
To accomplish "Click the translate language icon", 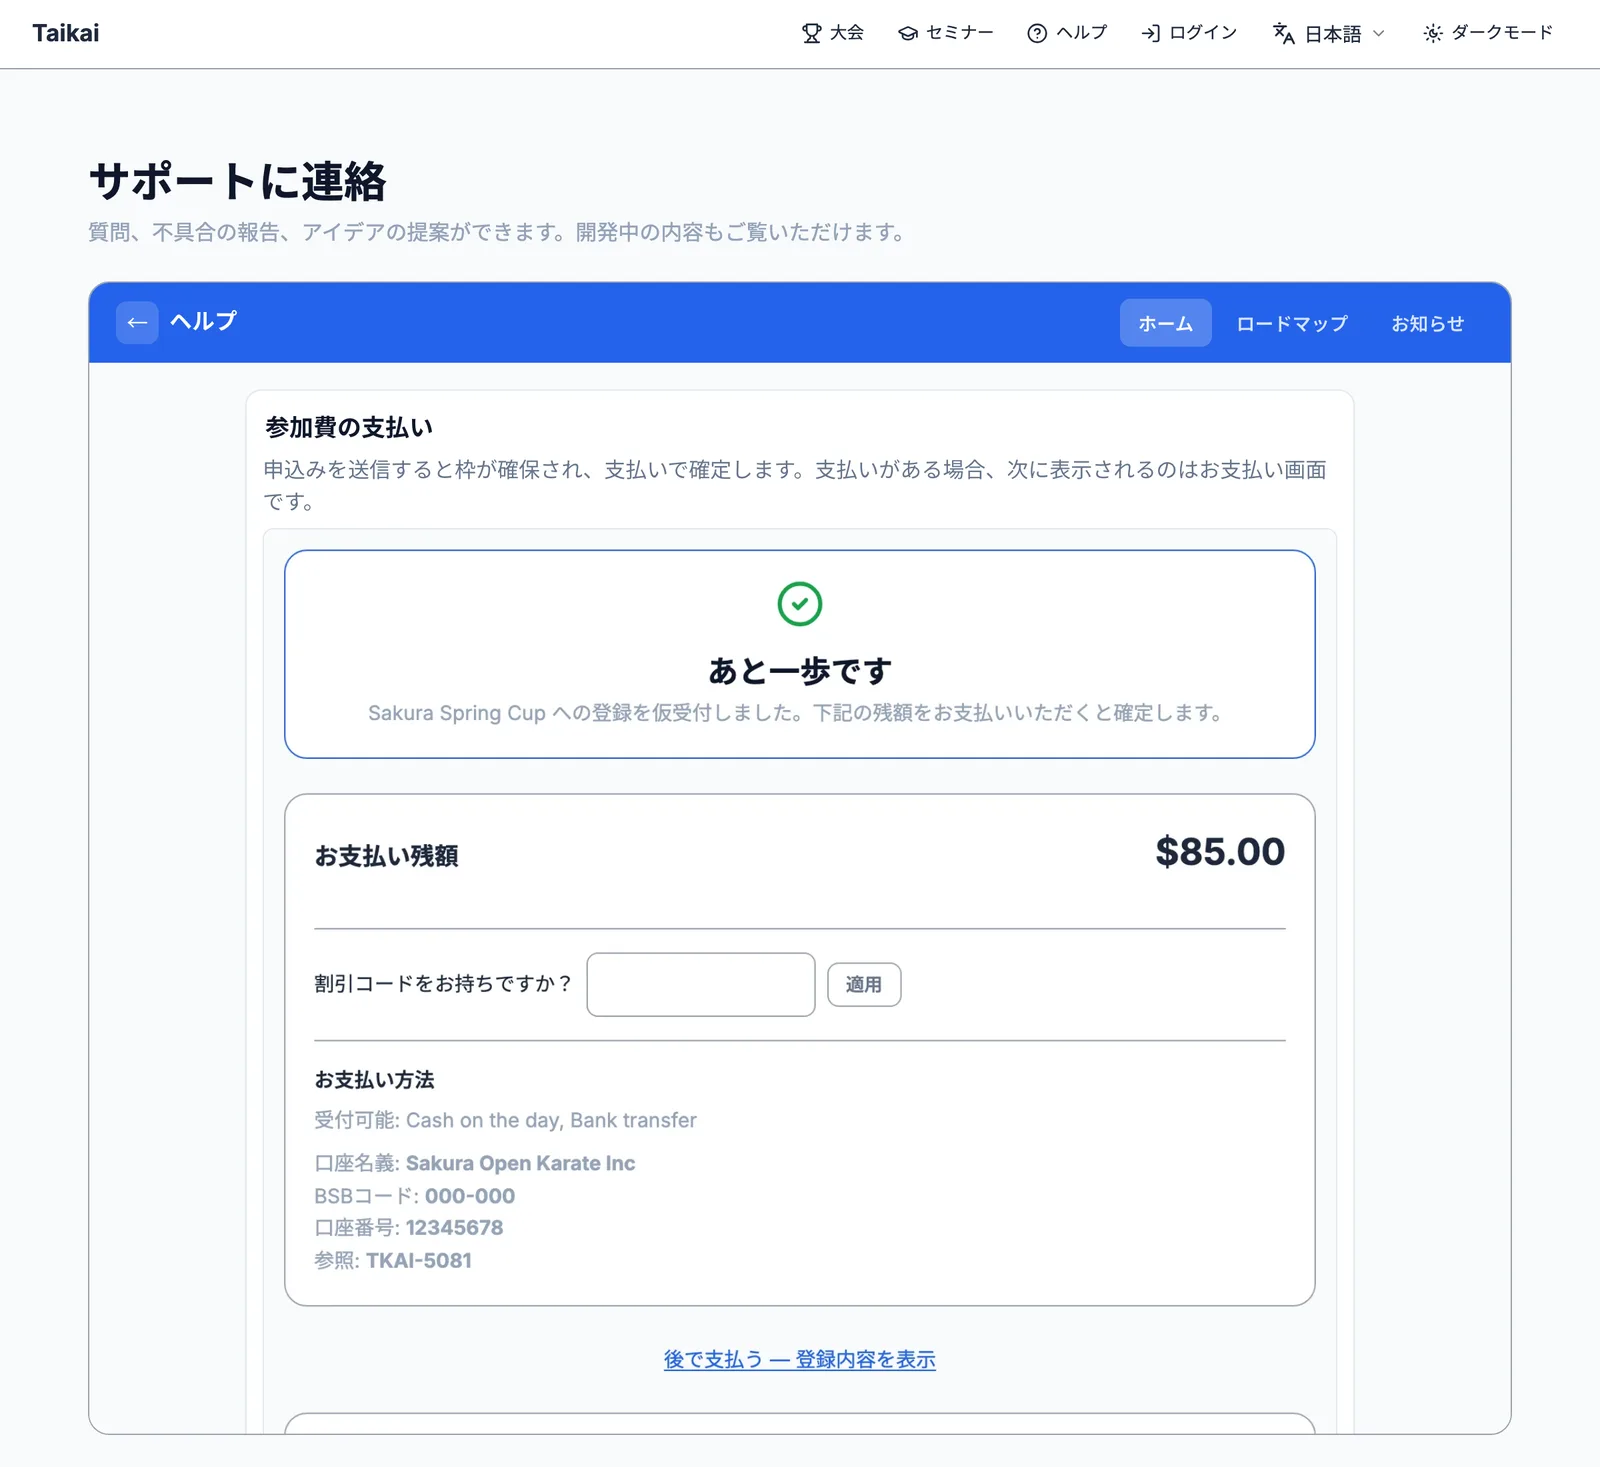I will point(1284,34).
